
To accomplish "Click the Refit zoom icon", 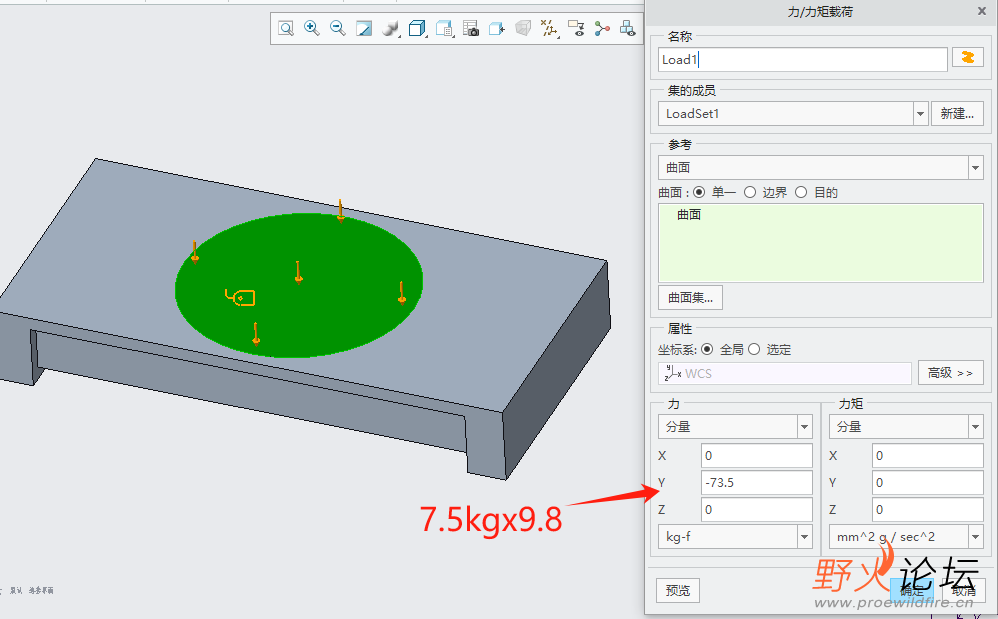I will coord(286,28).
